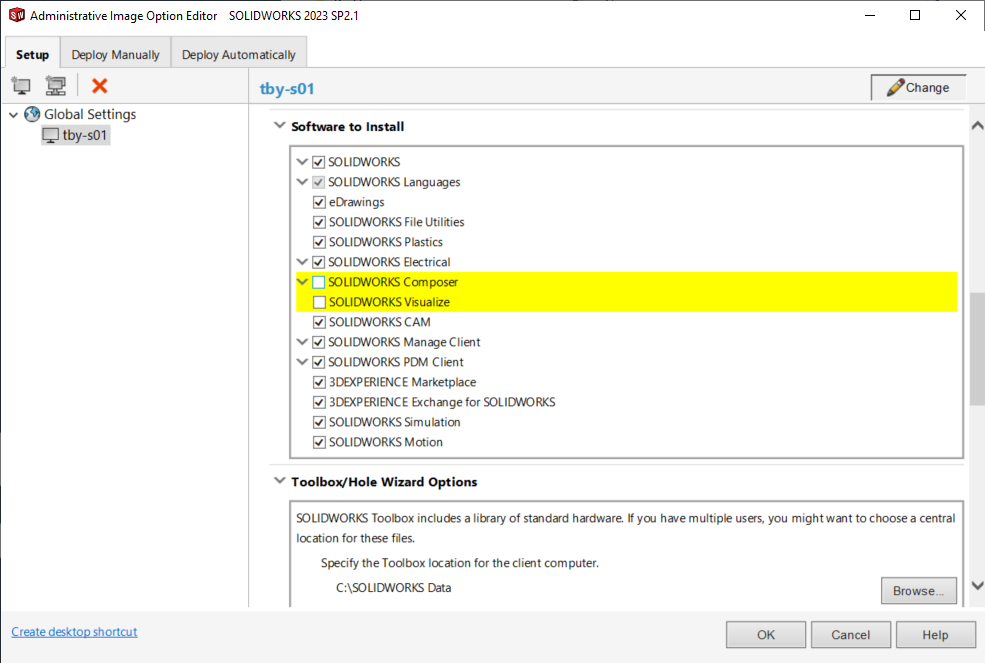Viewport: 985px width, 663px height.
Task: Click the Add Machine toolbar icon
Action: click(21, 86)
